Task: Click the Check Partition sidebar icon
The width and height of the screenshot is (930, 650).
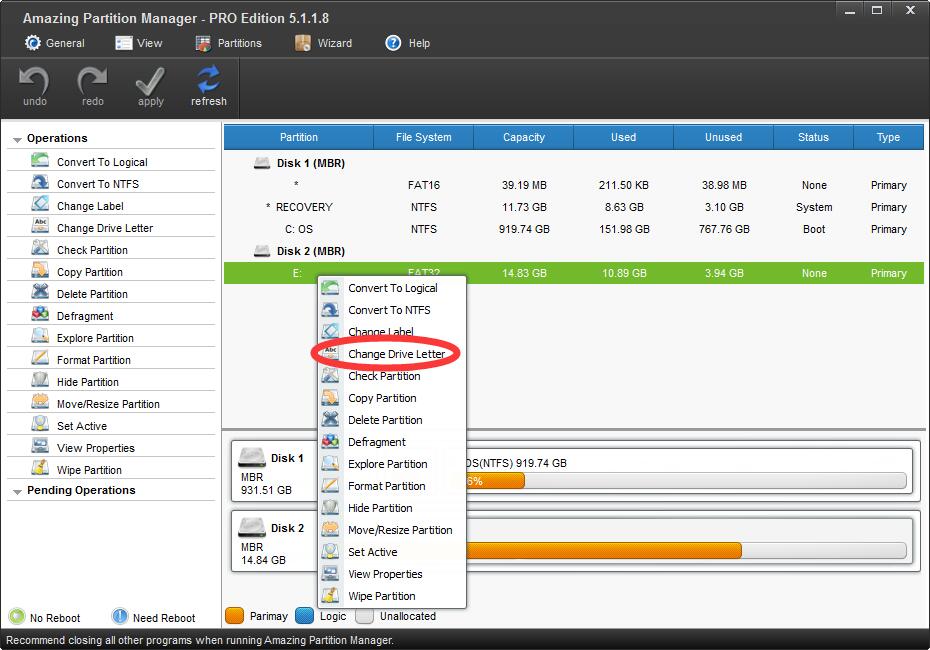Action: pos(40,248)
